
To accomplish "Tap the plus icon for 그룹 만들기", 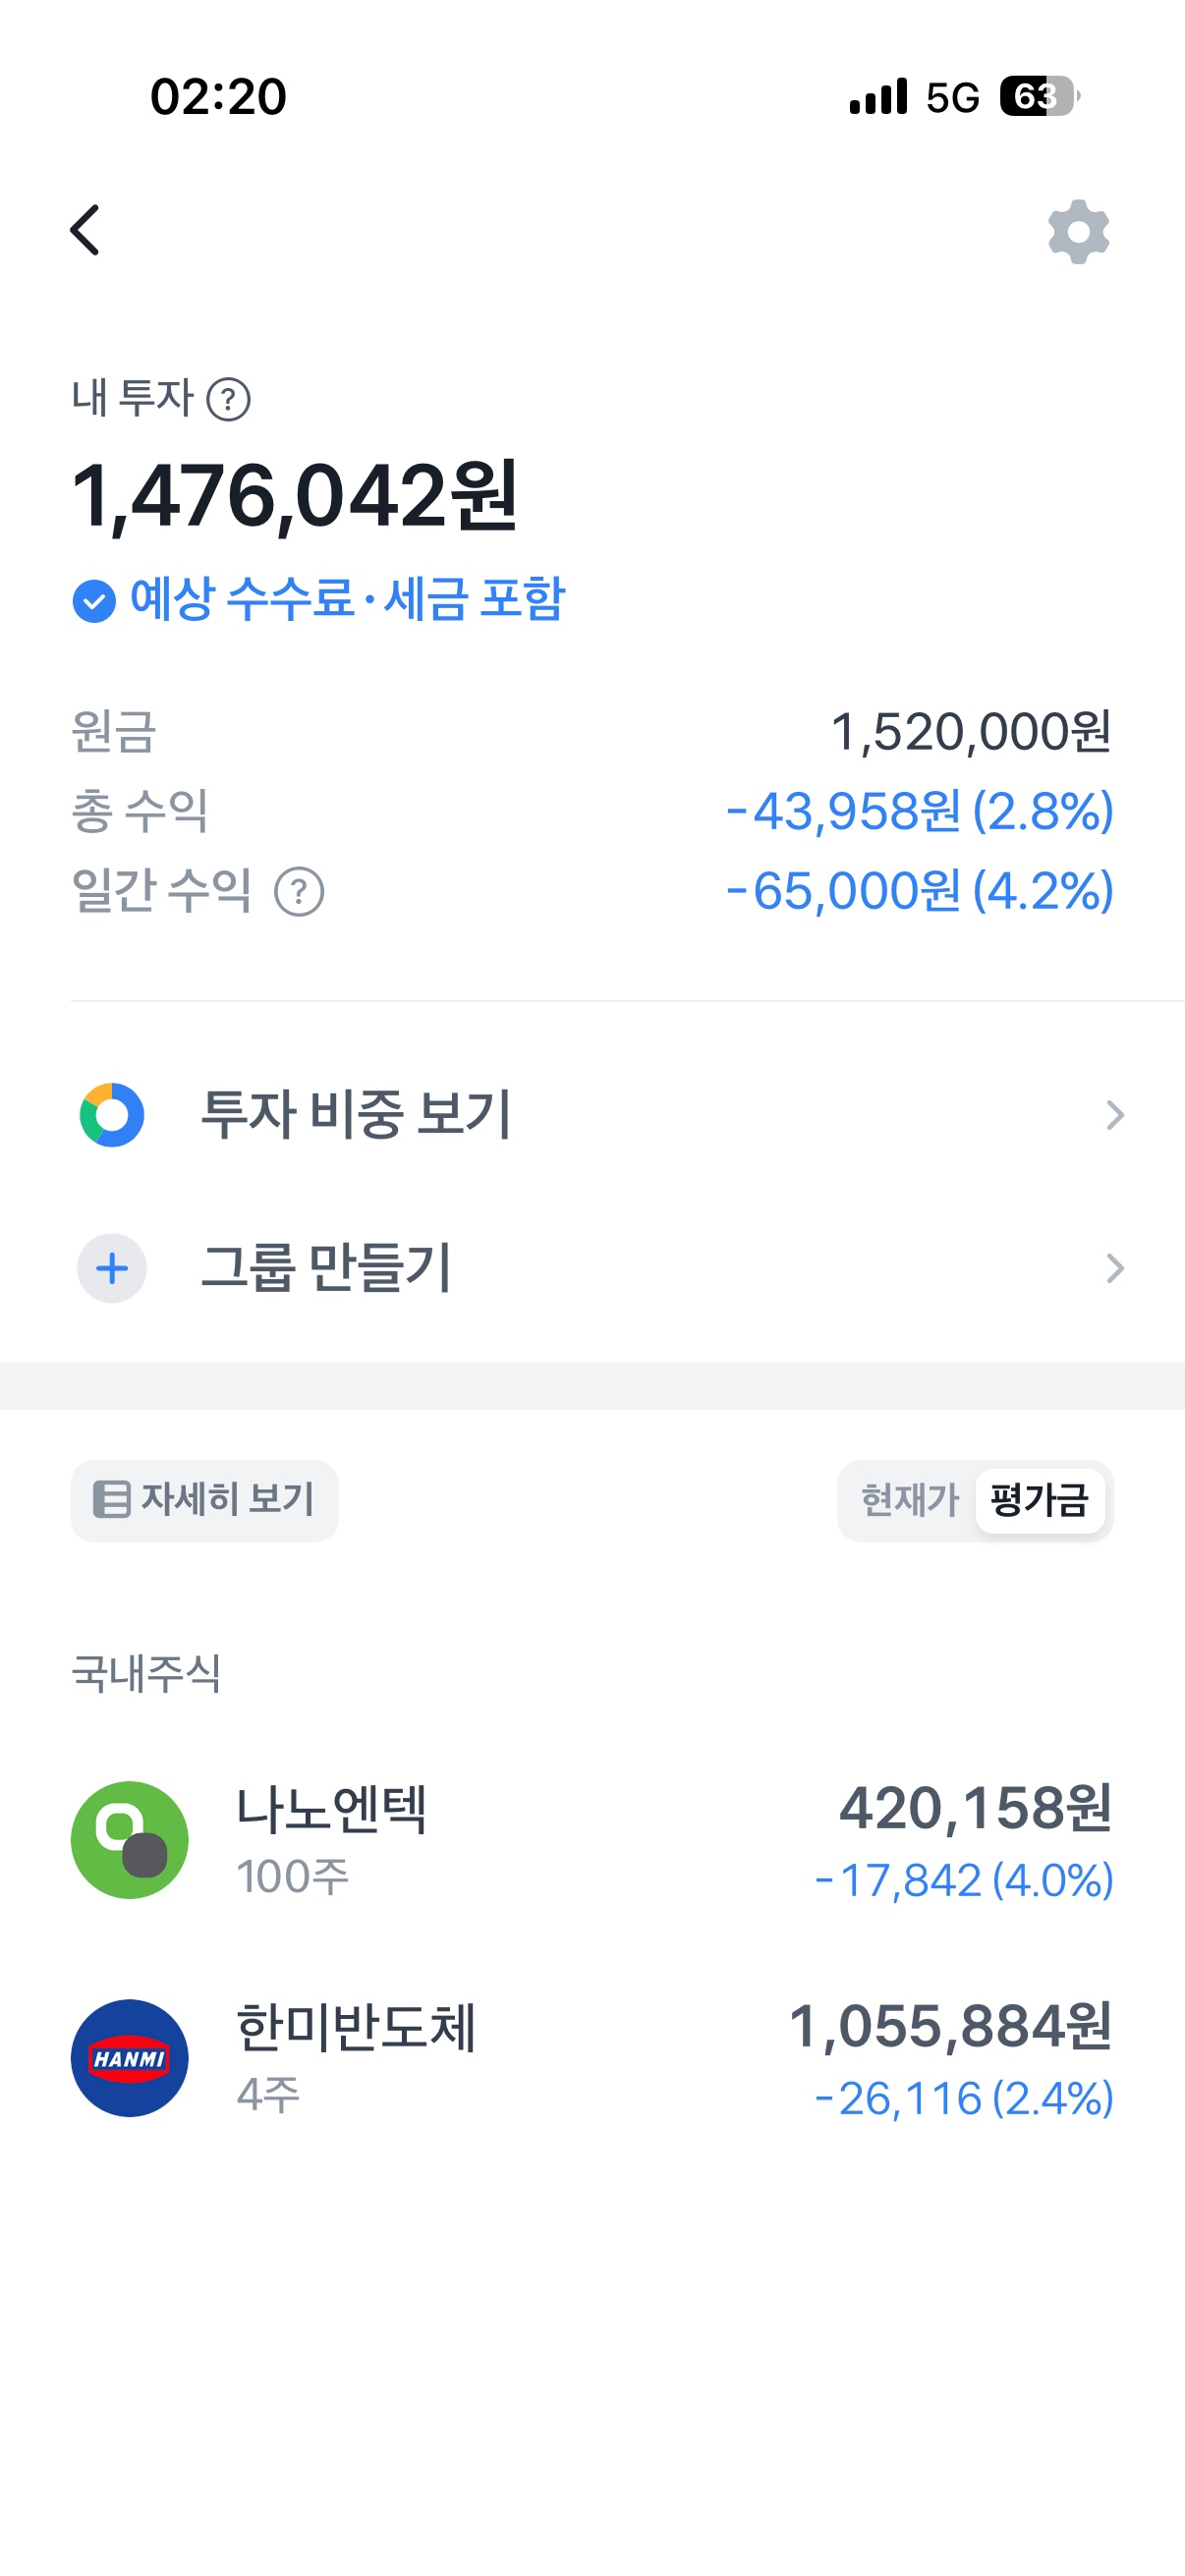I will coord(112,1269).
